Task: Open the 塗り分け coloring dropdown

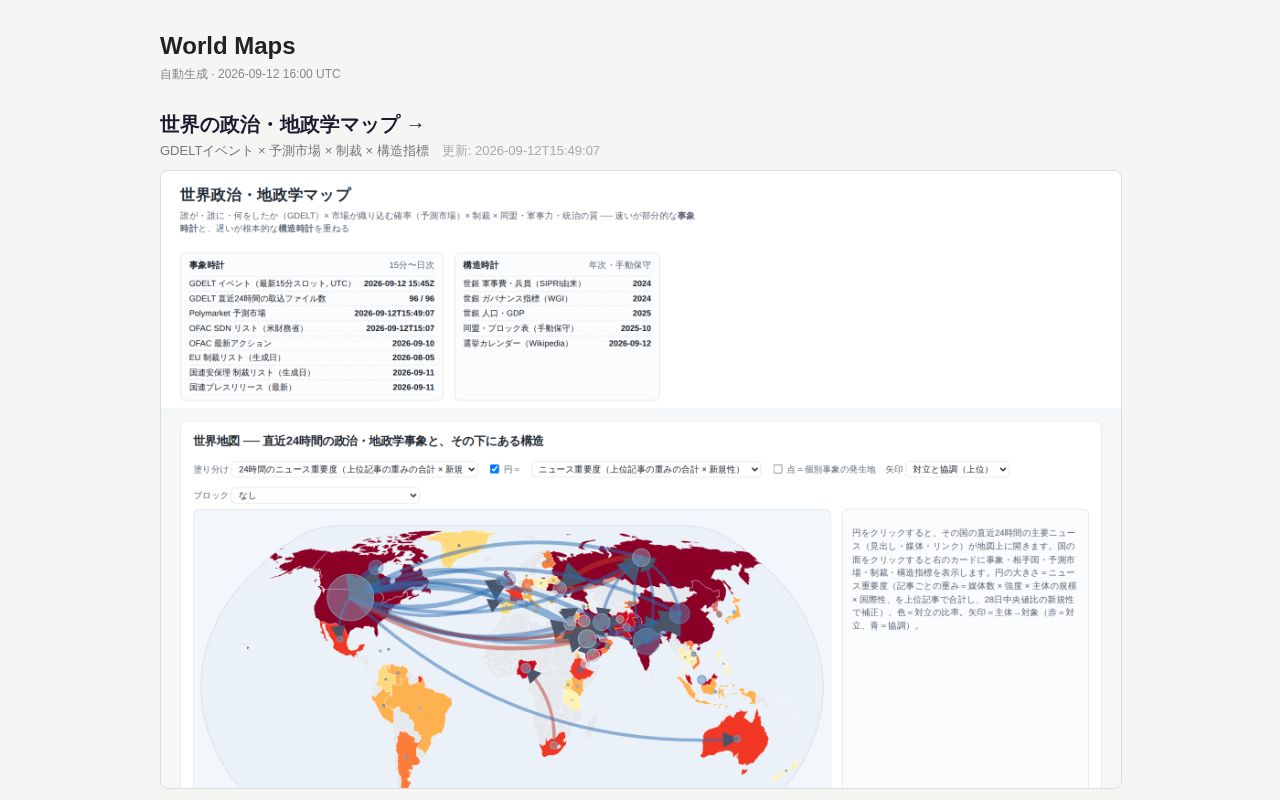Action: point(355,469)
